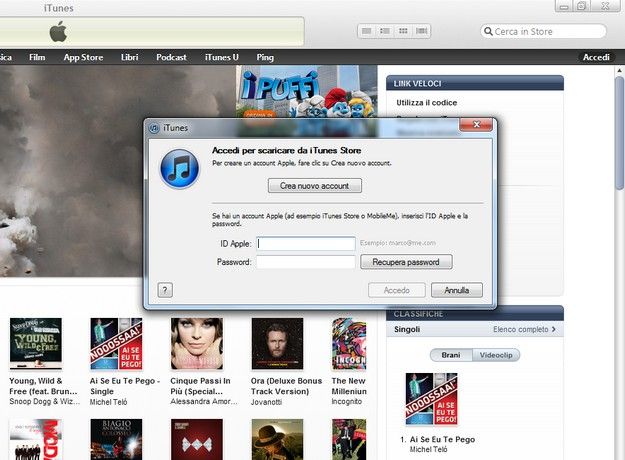Image resolution: width=625 pixels, height=460 pixels.
Task: Open the Ping section
Action: coord(265,57)
